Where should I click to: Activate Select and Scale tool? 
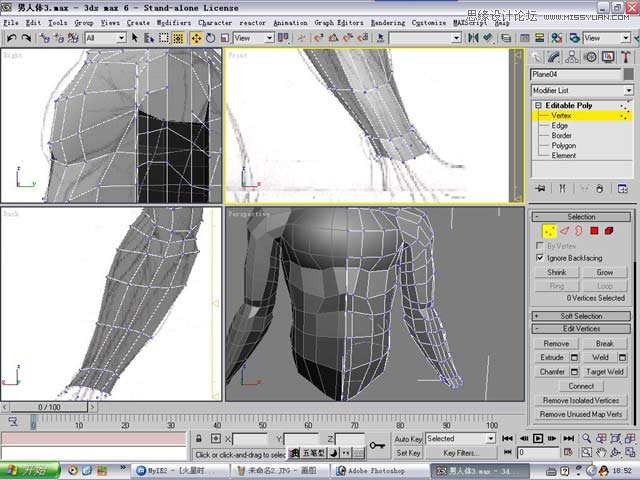coord(224,38)
